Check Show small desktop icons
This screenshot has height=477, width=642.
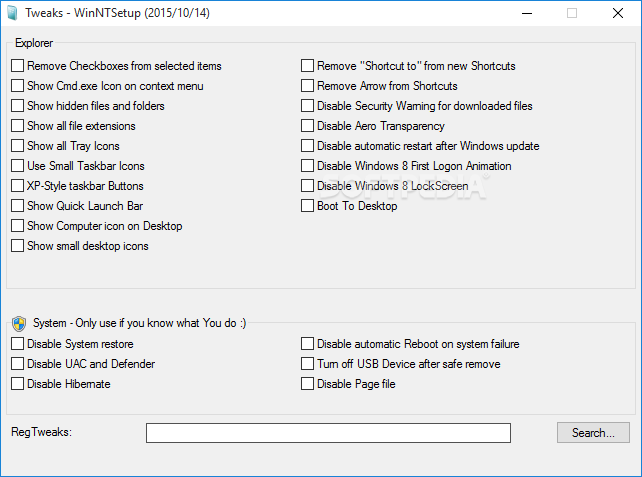coord(18,246)
